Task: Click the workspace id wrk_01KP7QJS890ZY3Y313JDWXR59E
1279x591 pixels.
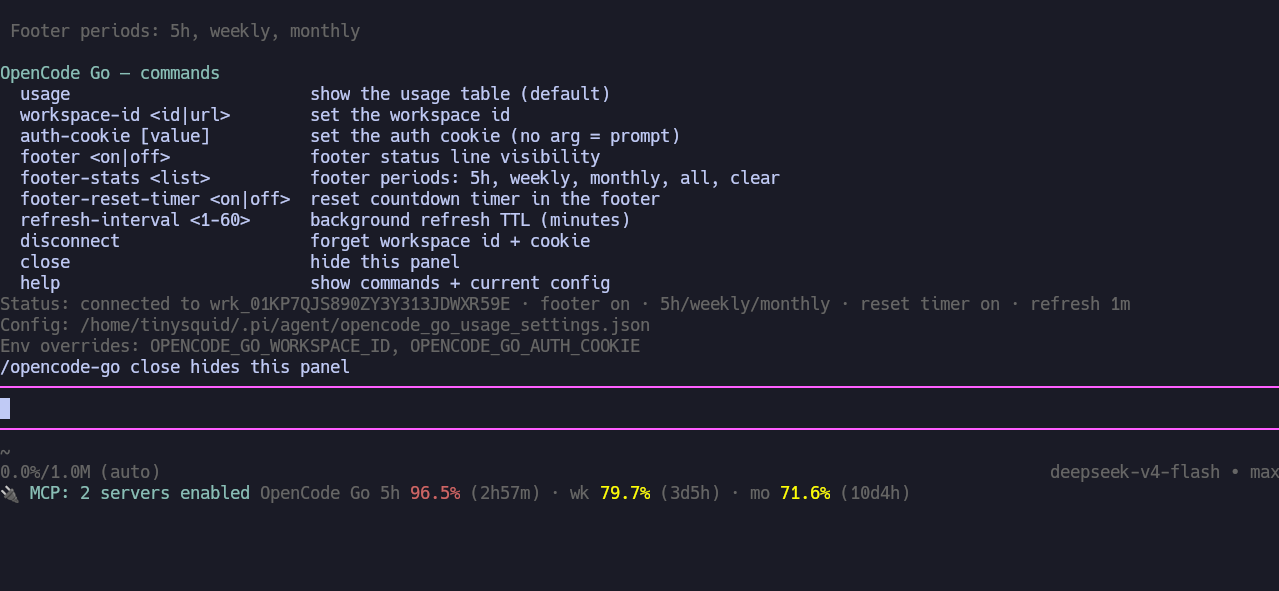Action: [360, 304]
